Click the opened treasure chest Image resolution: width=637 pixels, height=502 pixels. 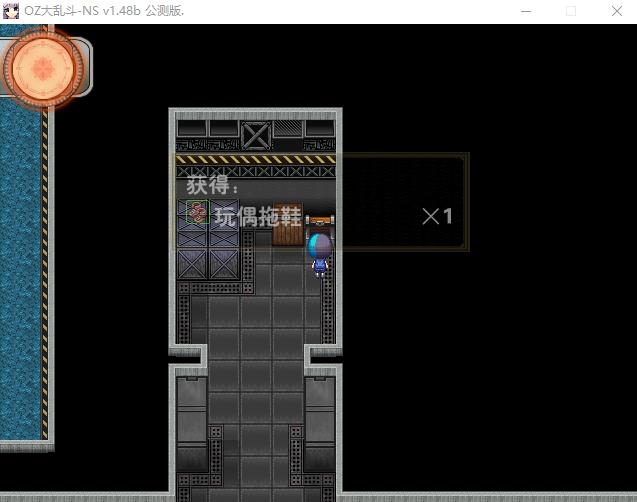[320, 225]
